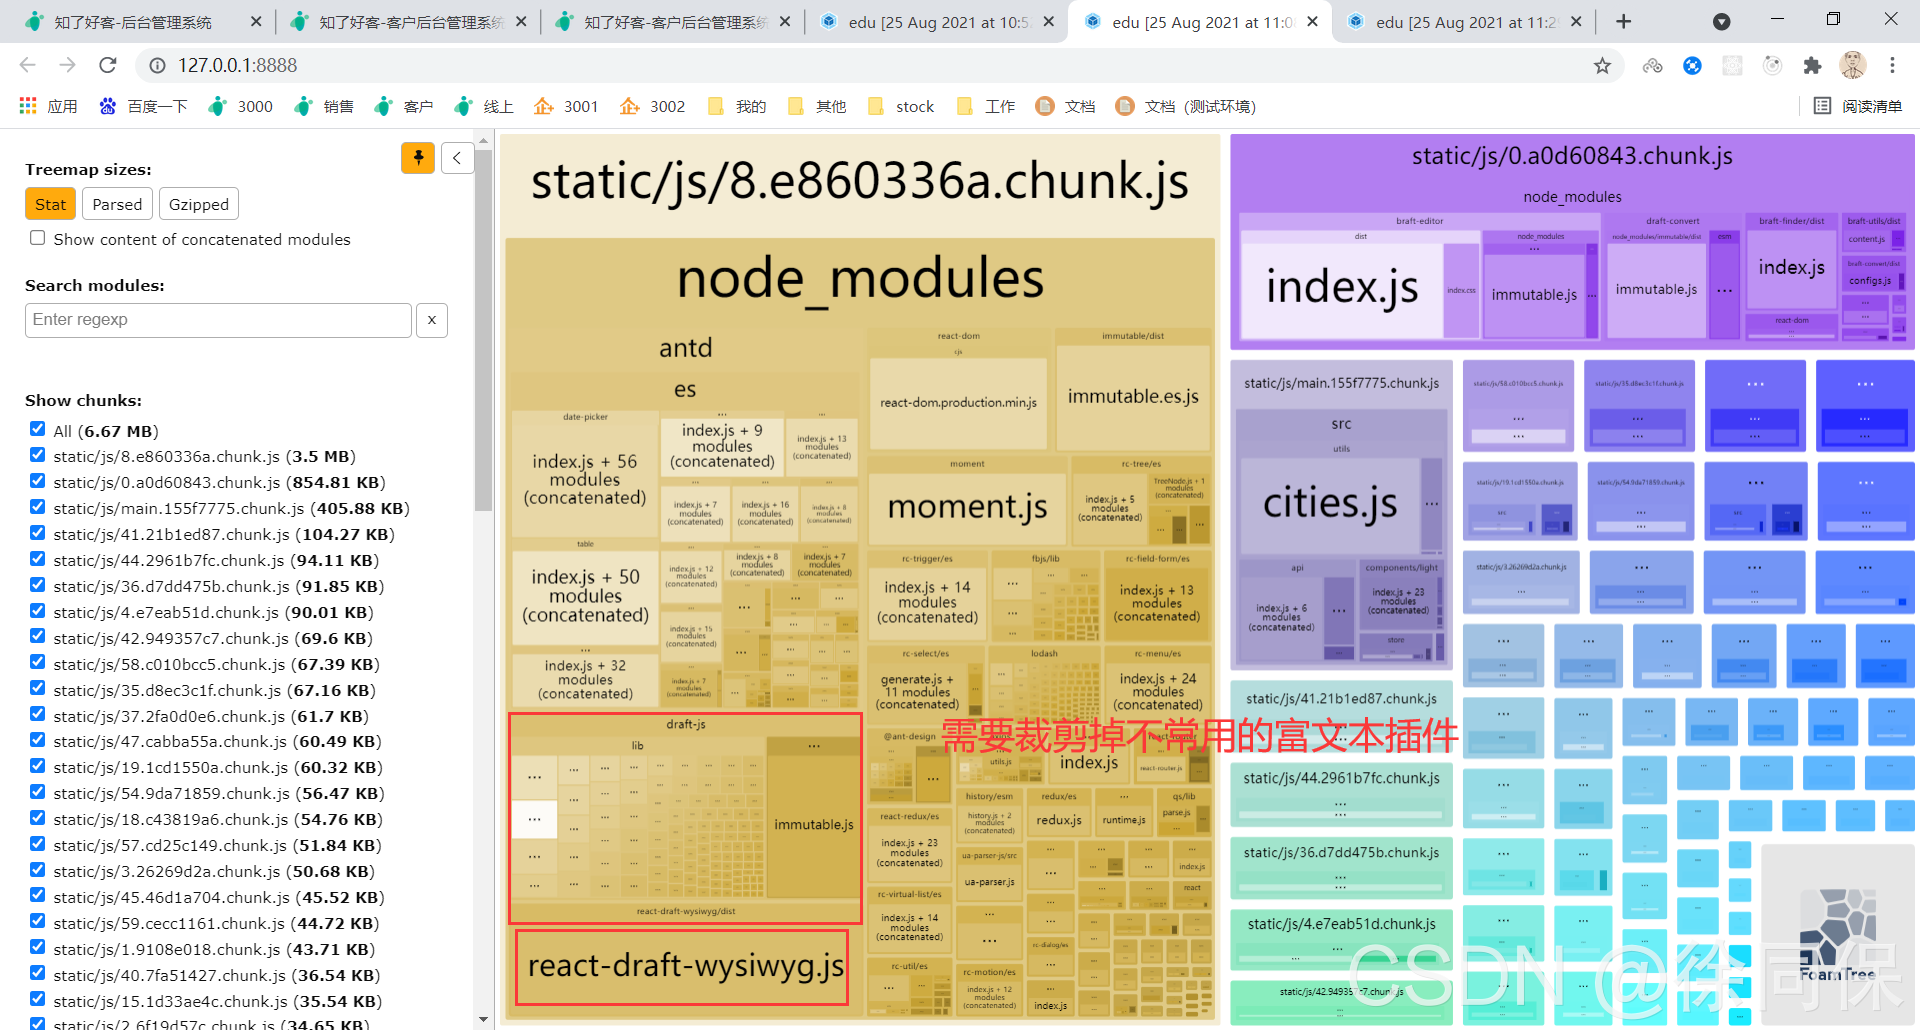Click static/js/36.d7dd475b.chunk.js treemap tile
This screenshot has width=1920, height=1030.
[x=1341, y=866]
